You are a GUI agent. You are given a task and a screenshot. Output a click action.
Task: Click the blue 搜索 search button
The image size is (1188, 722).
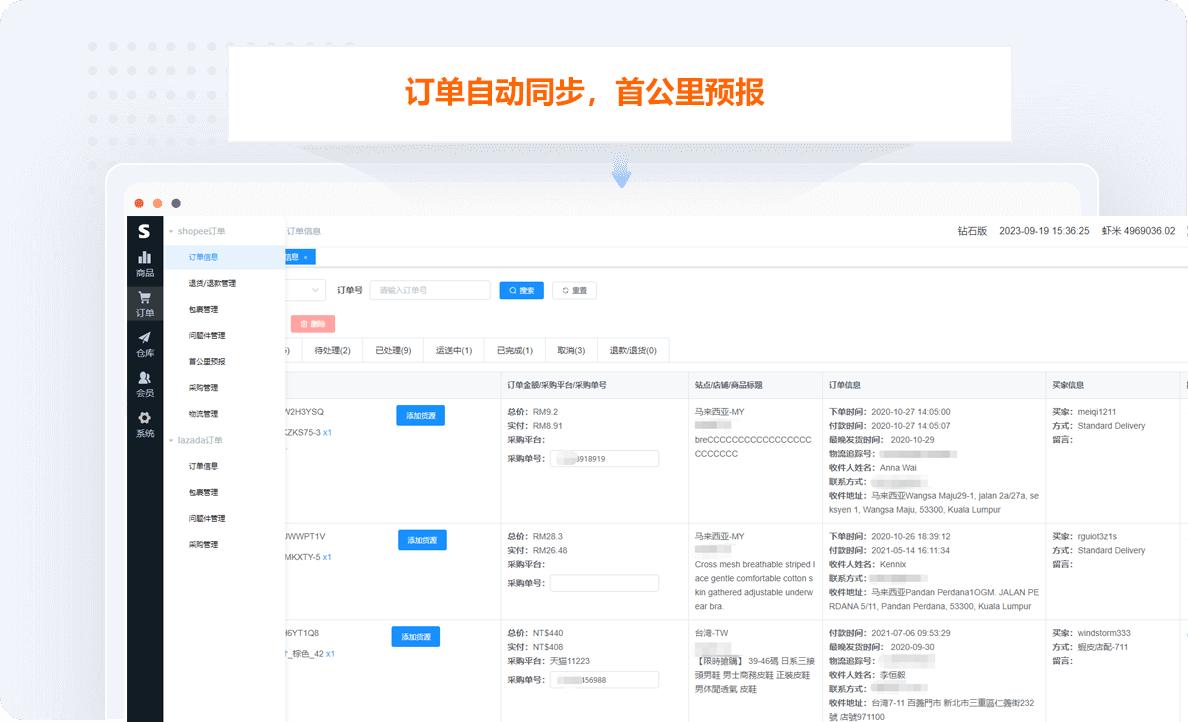coord(520,290)
